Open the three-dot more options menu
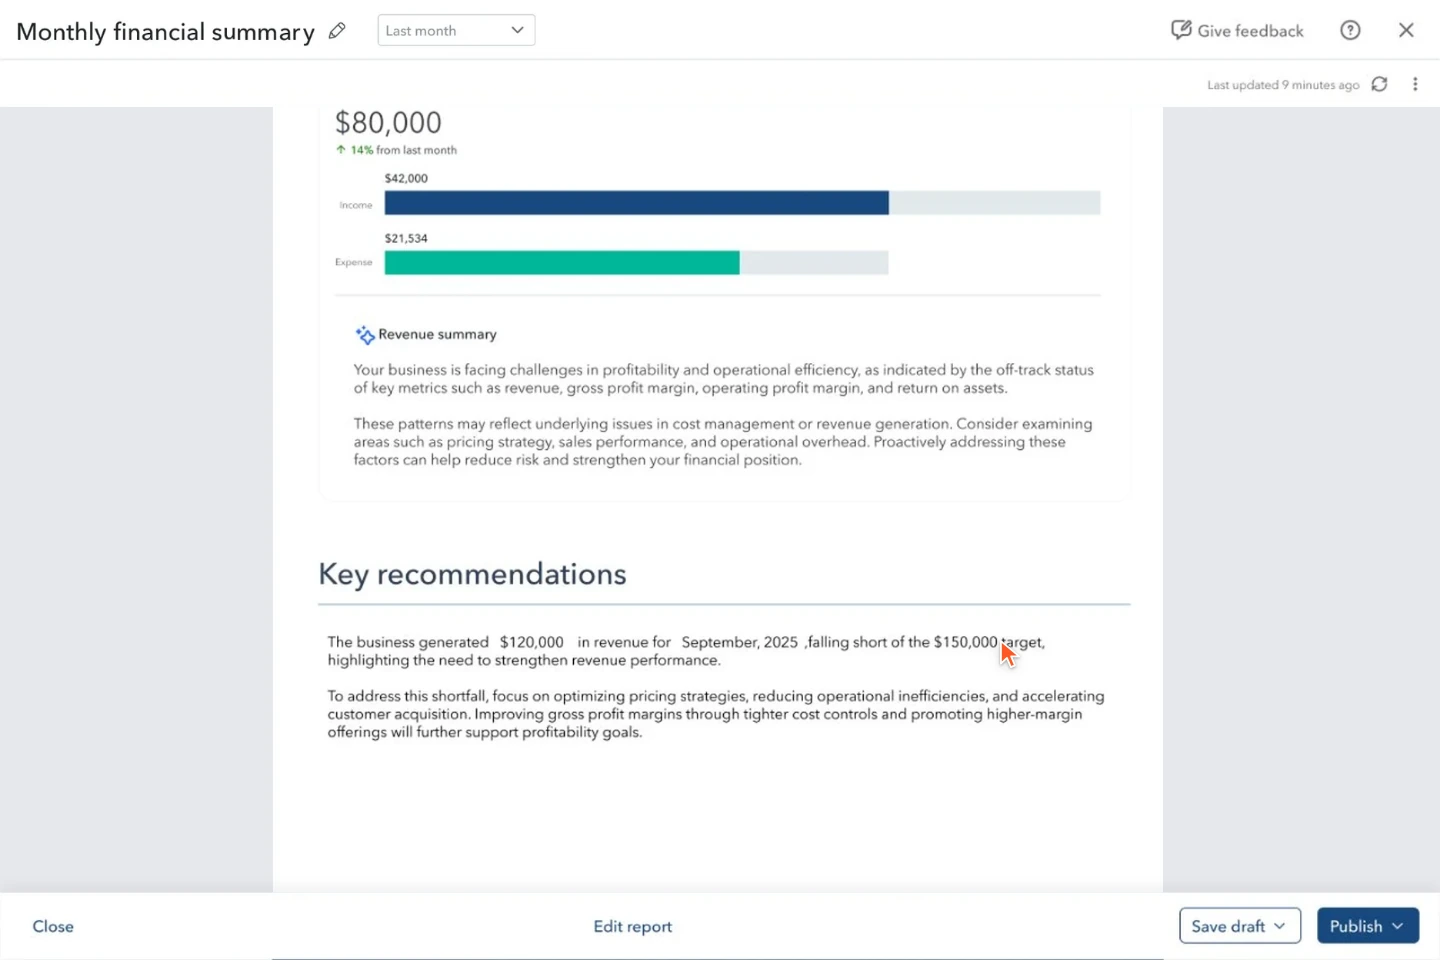This screenshot has width=1440, height=960. [x=1415, y=84]
